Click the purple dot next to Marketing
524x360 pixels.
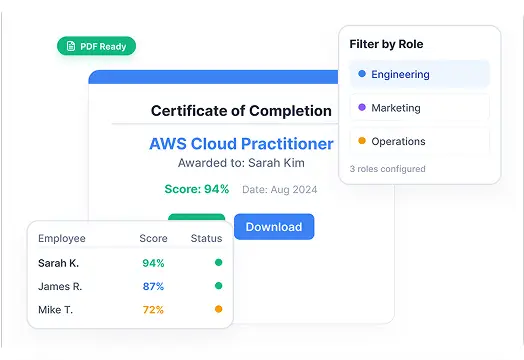pos(362,107)
